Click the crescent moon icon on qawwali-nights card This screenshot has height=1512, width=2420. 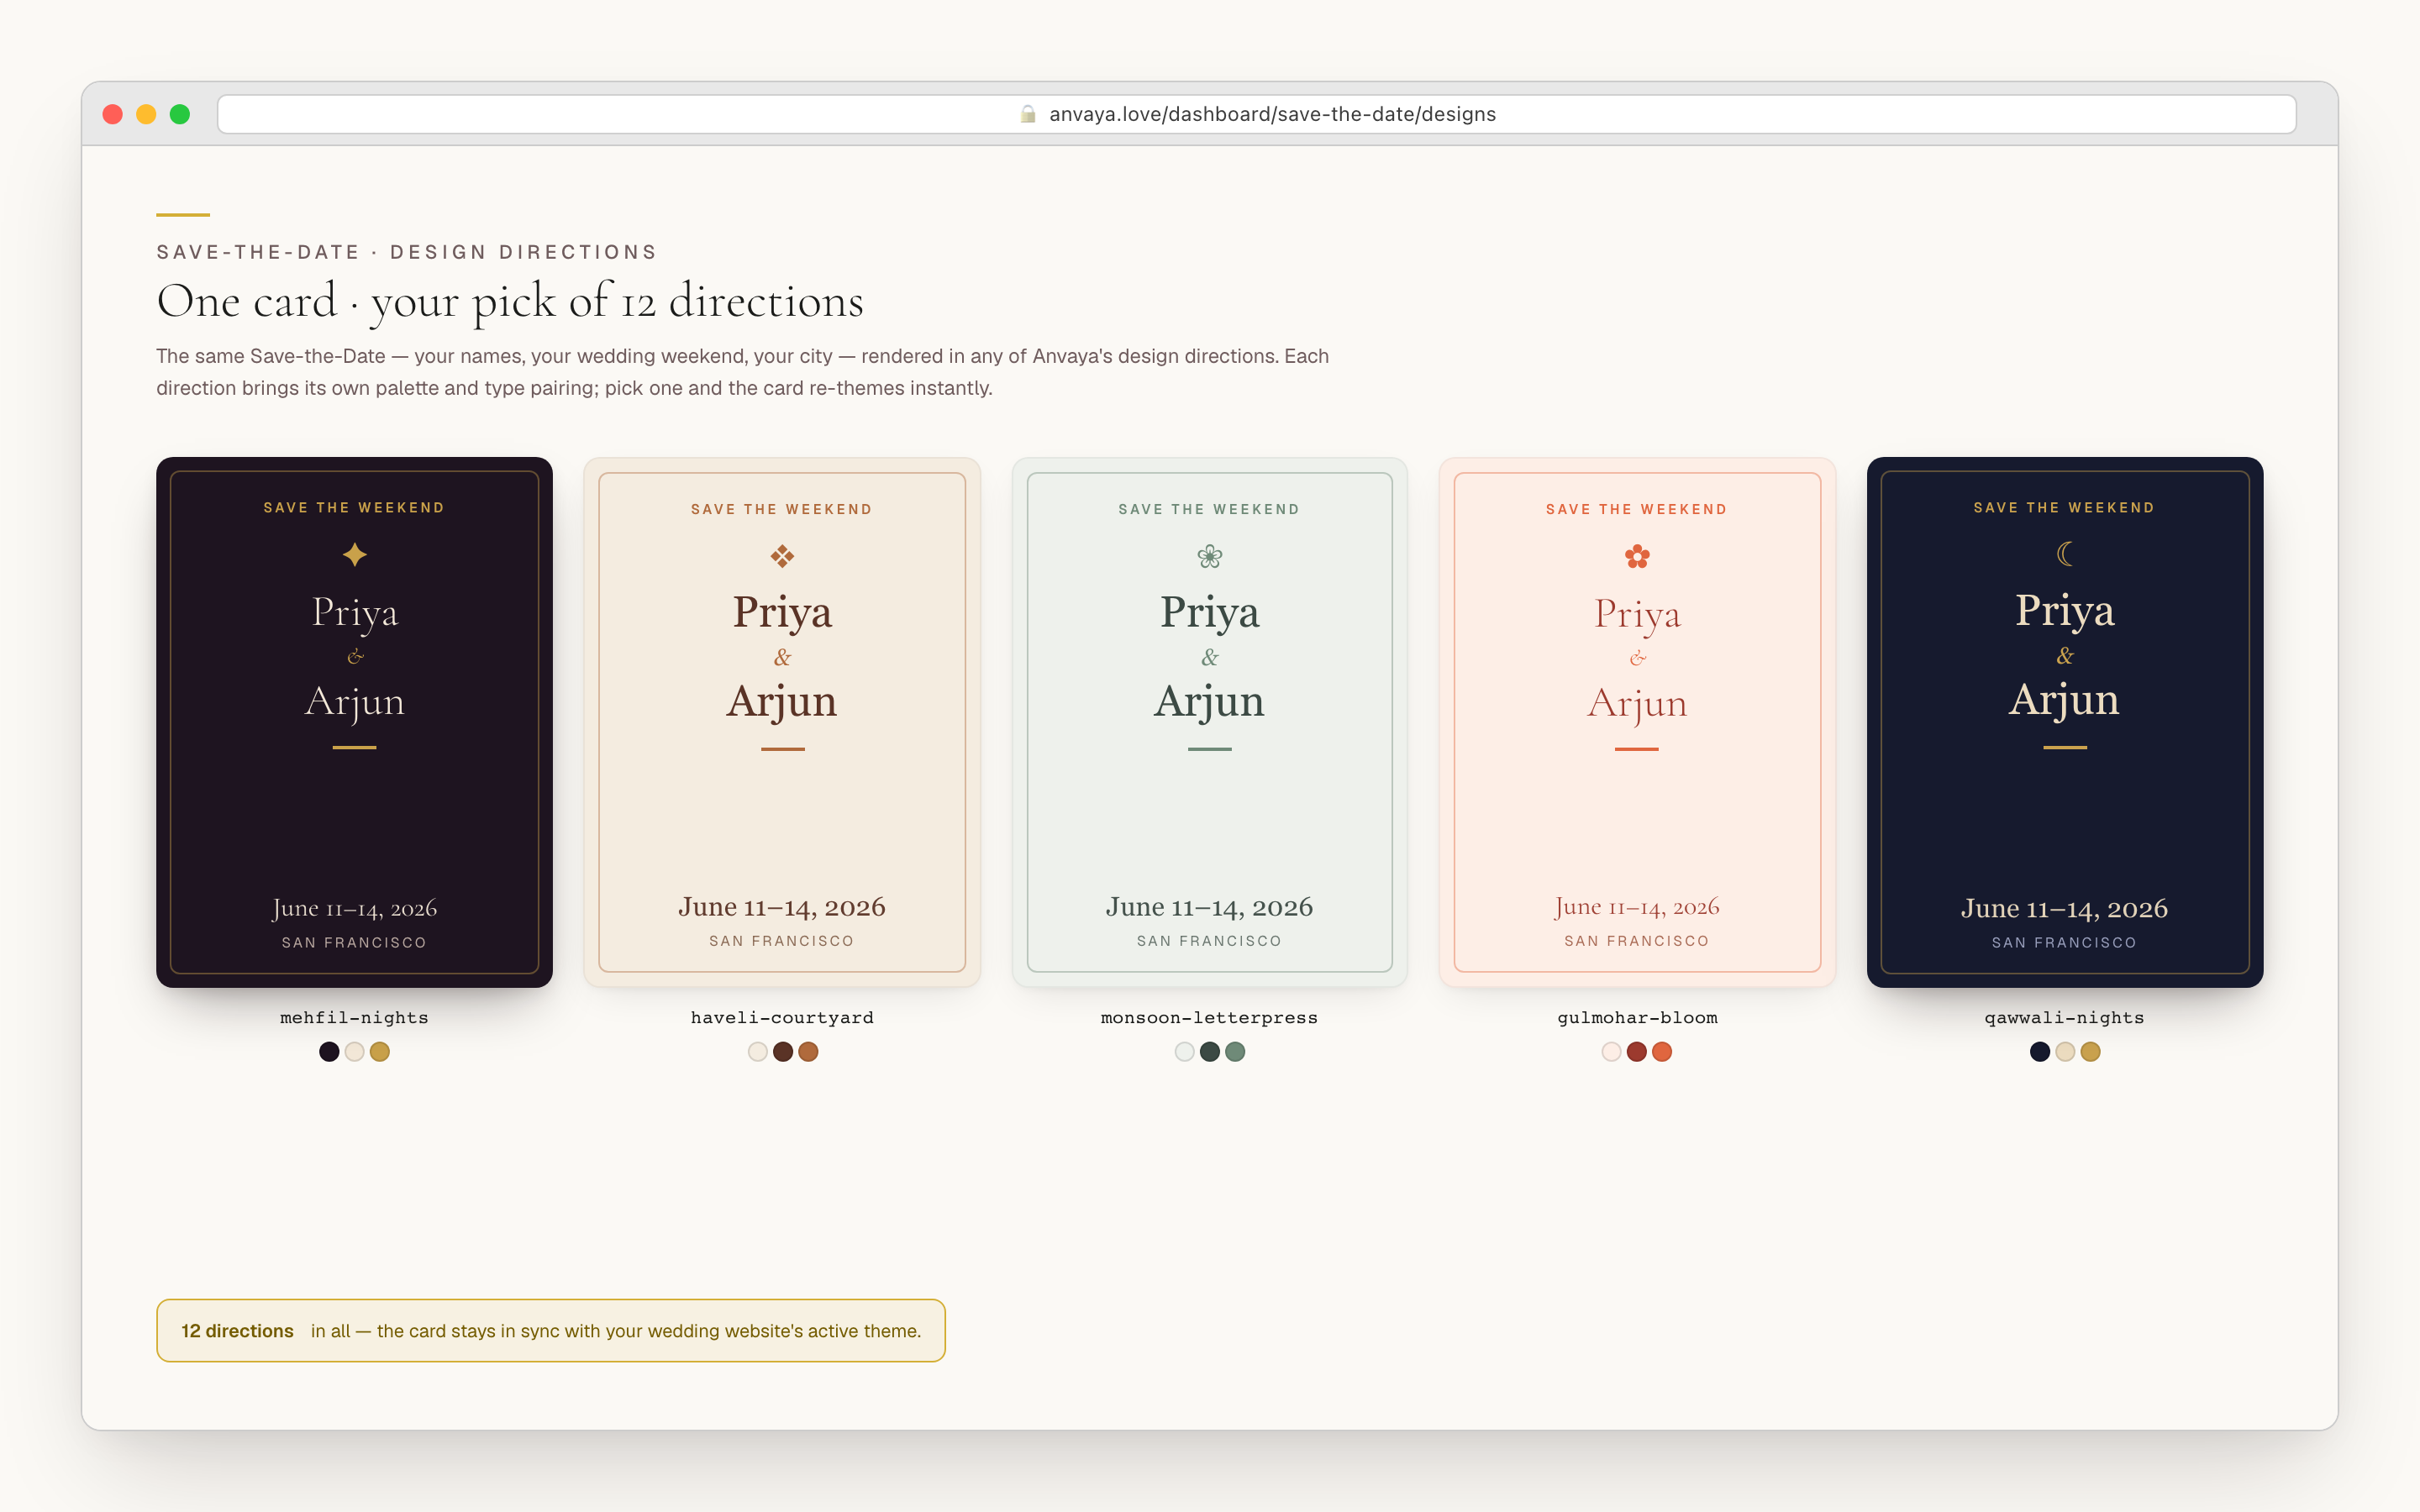point(2065,553)
